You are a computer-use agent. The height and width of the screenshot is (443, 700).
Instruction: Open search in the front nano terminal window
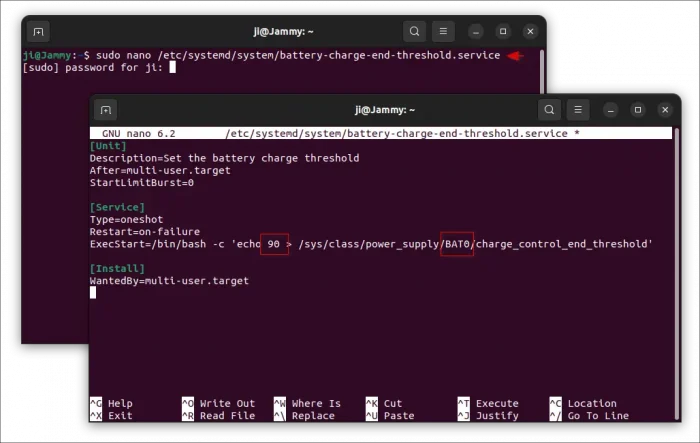pos(549,110)
